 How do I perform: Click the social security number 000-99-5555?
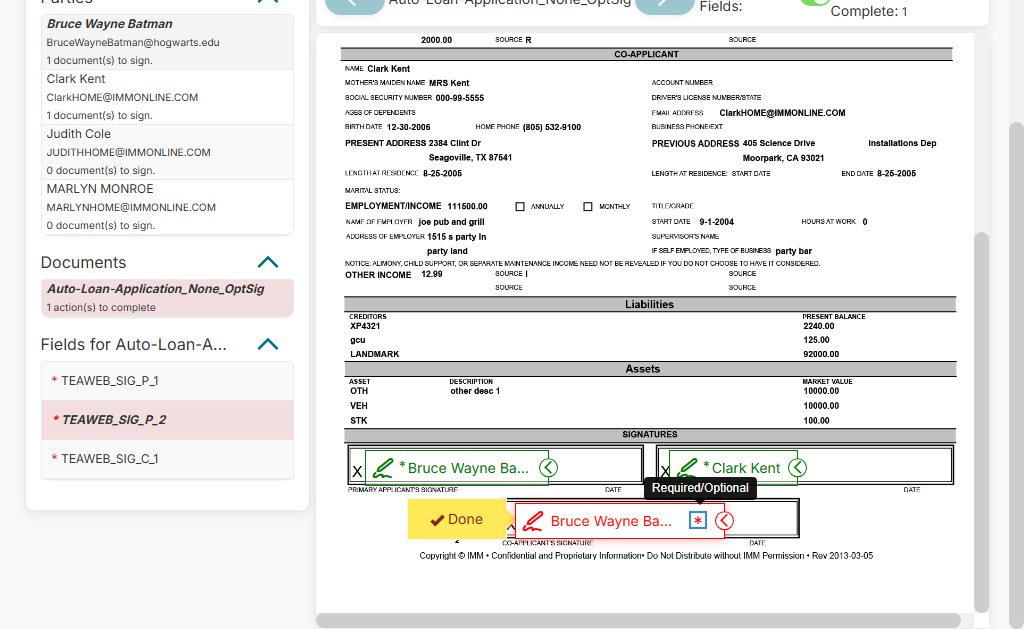pos(460,98)
